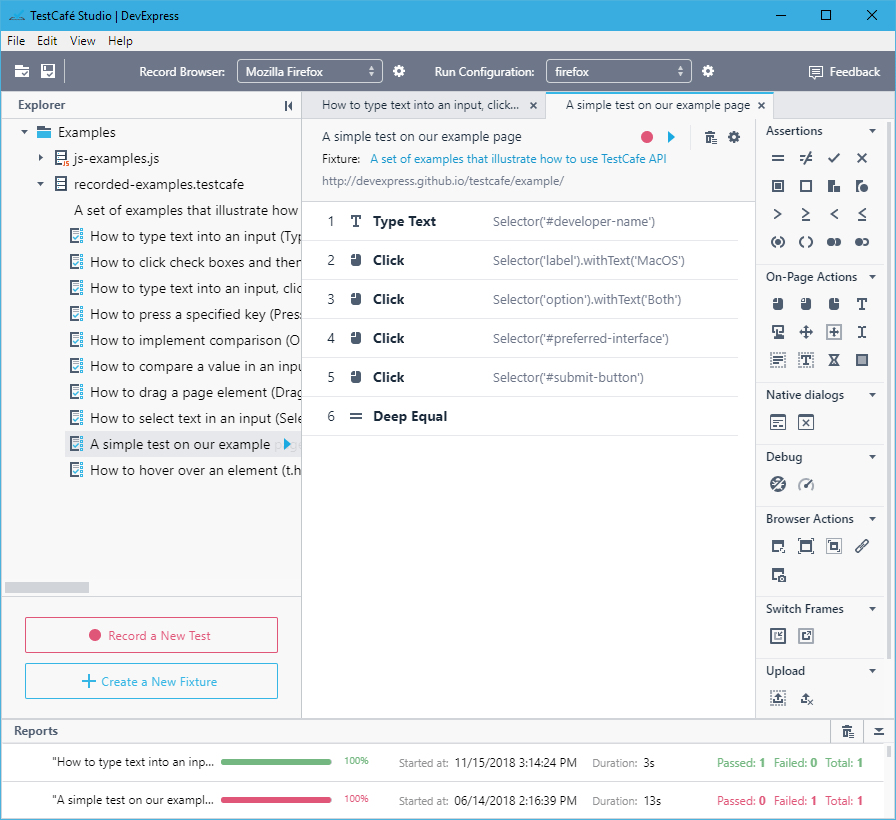Run the test with blue play icon
The width and height of the screenshot is (896, 820).
click(671, 137)
